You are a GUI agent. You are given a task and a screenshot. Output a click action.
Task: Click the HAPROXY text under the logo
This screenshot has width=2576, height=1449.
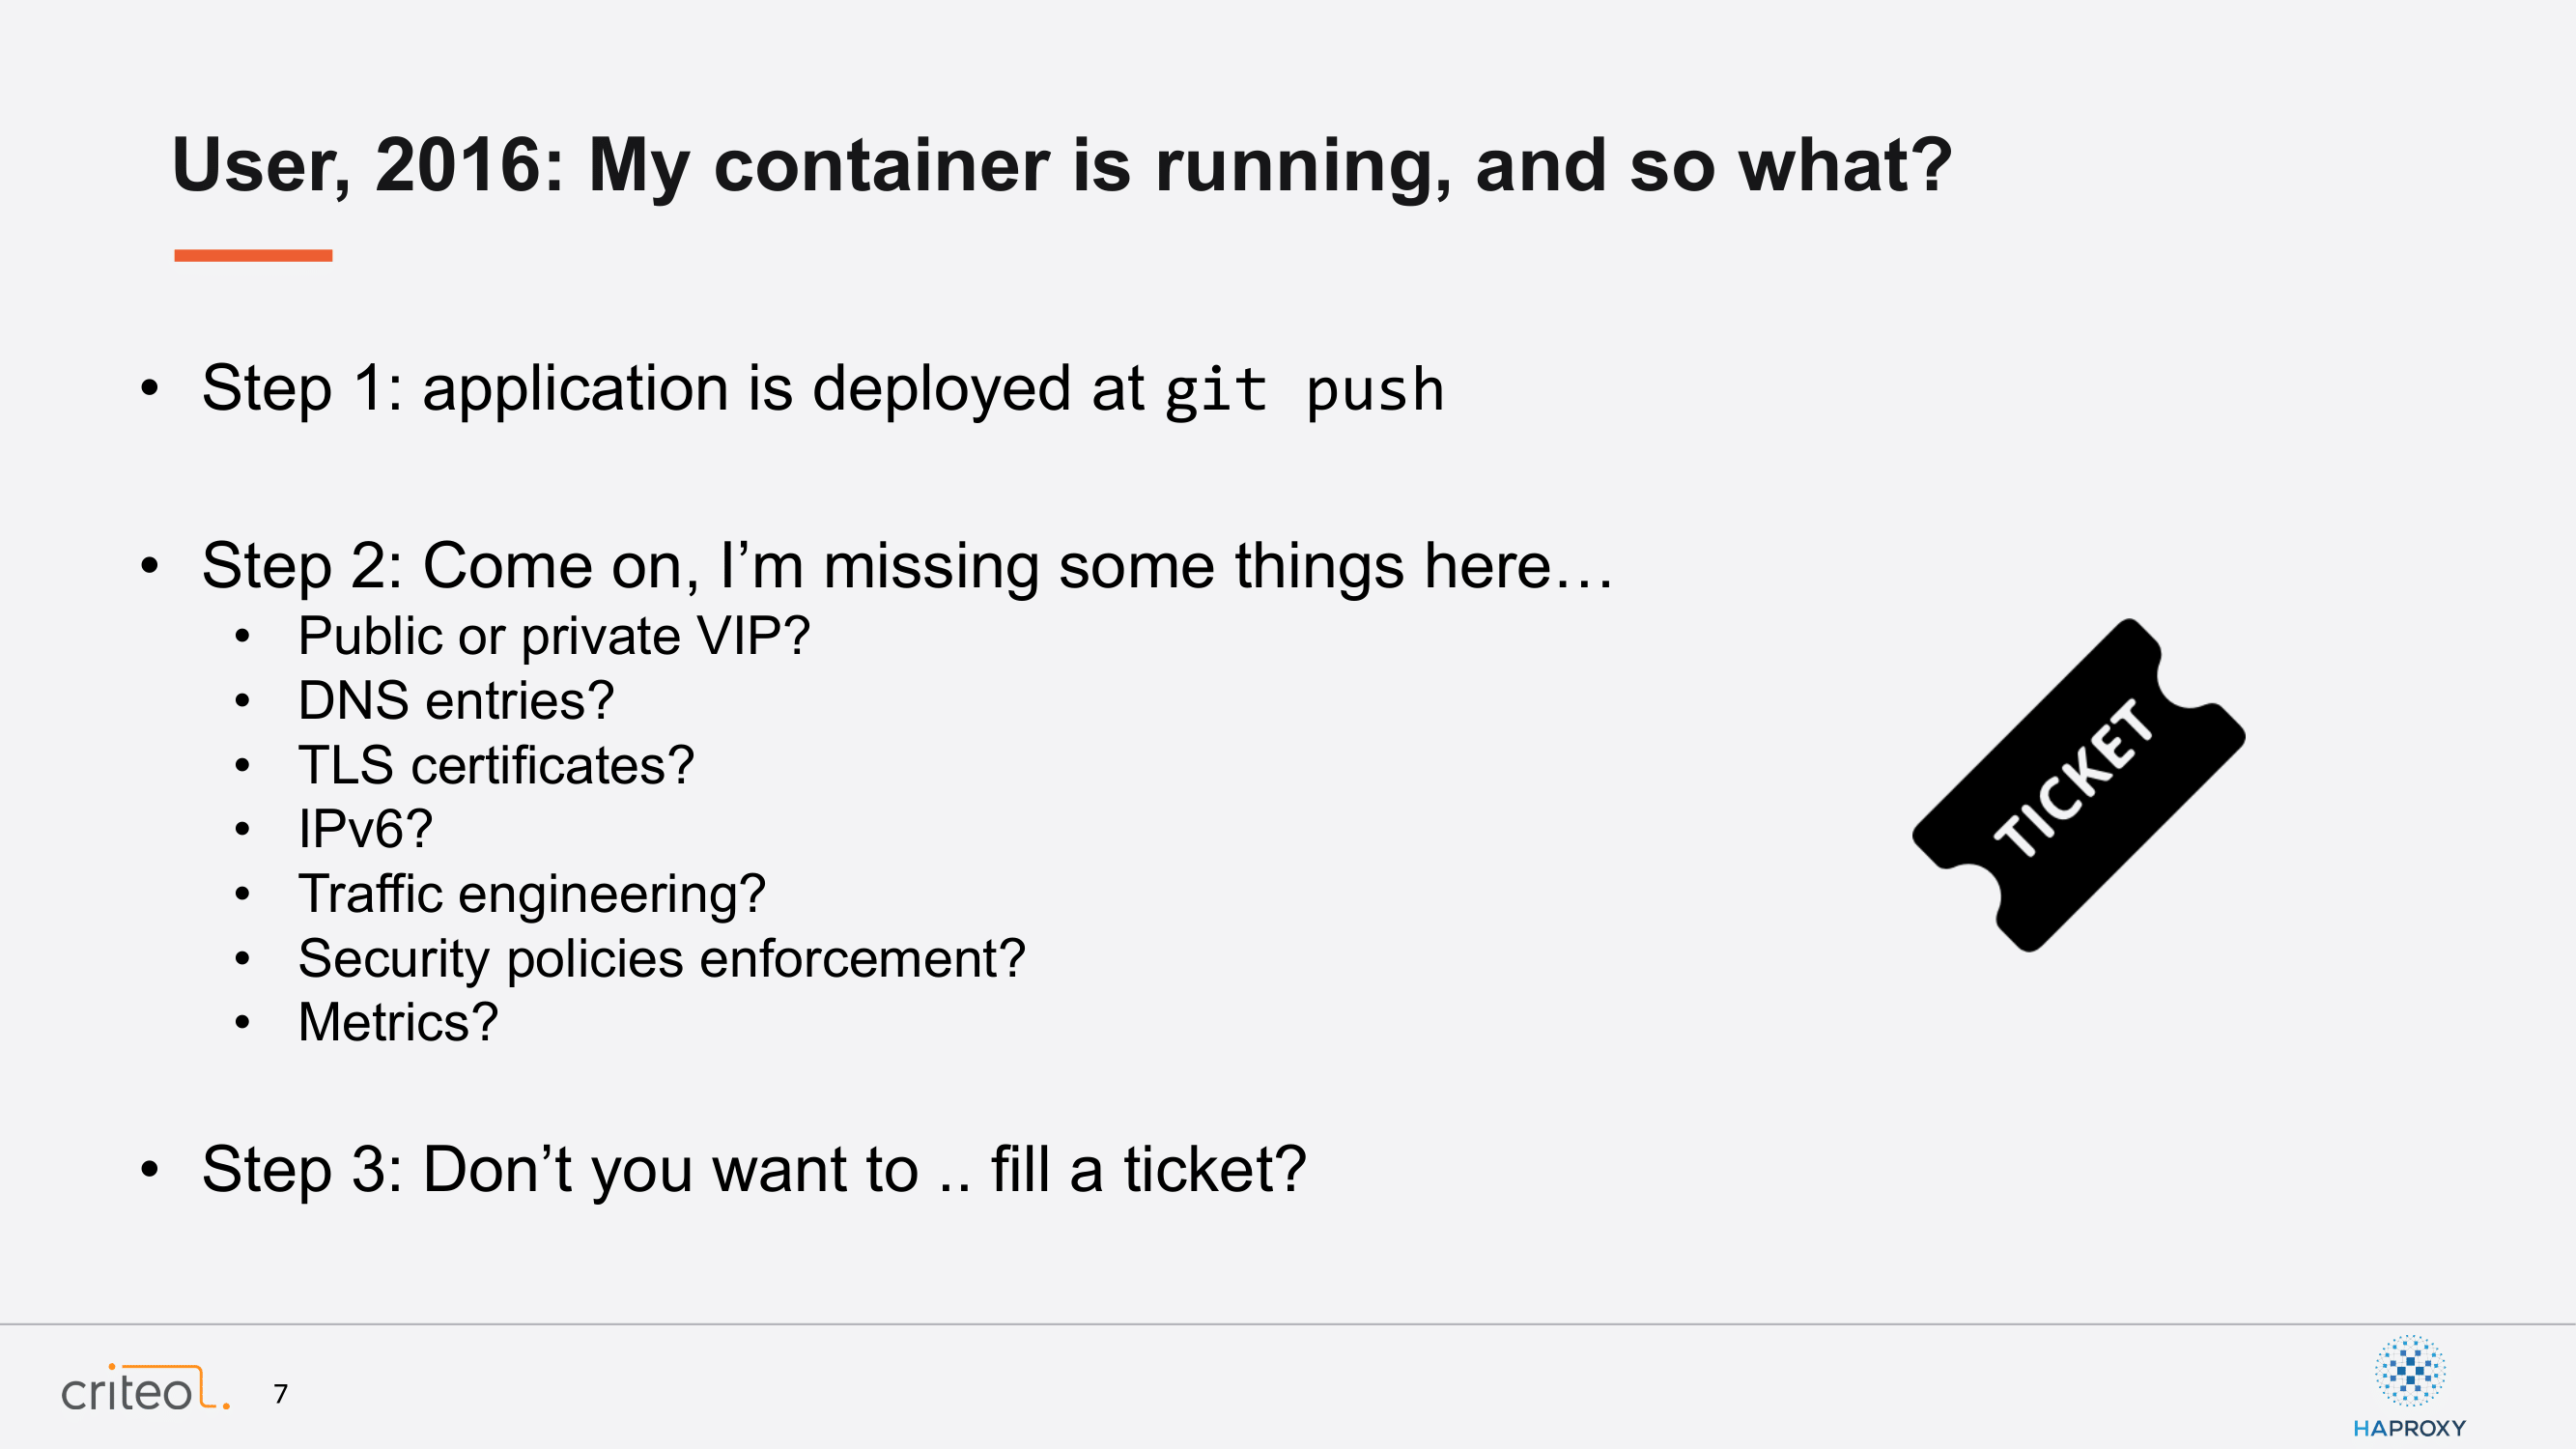2409,1428
